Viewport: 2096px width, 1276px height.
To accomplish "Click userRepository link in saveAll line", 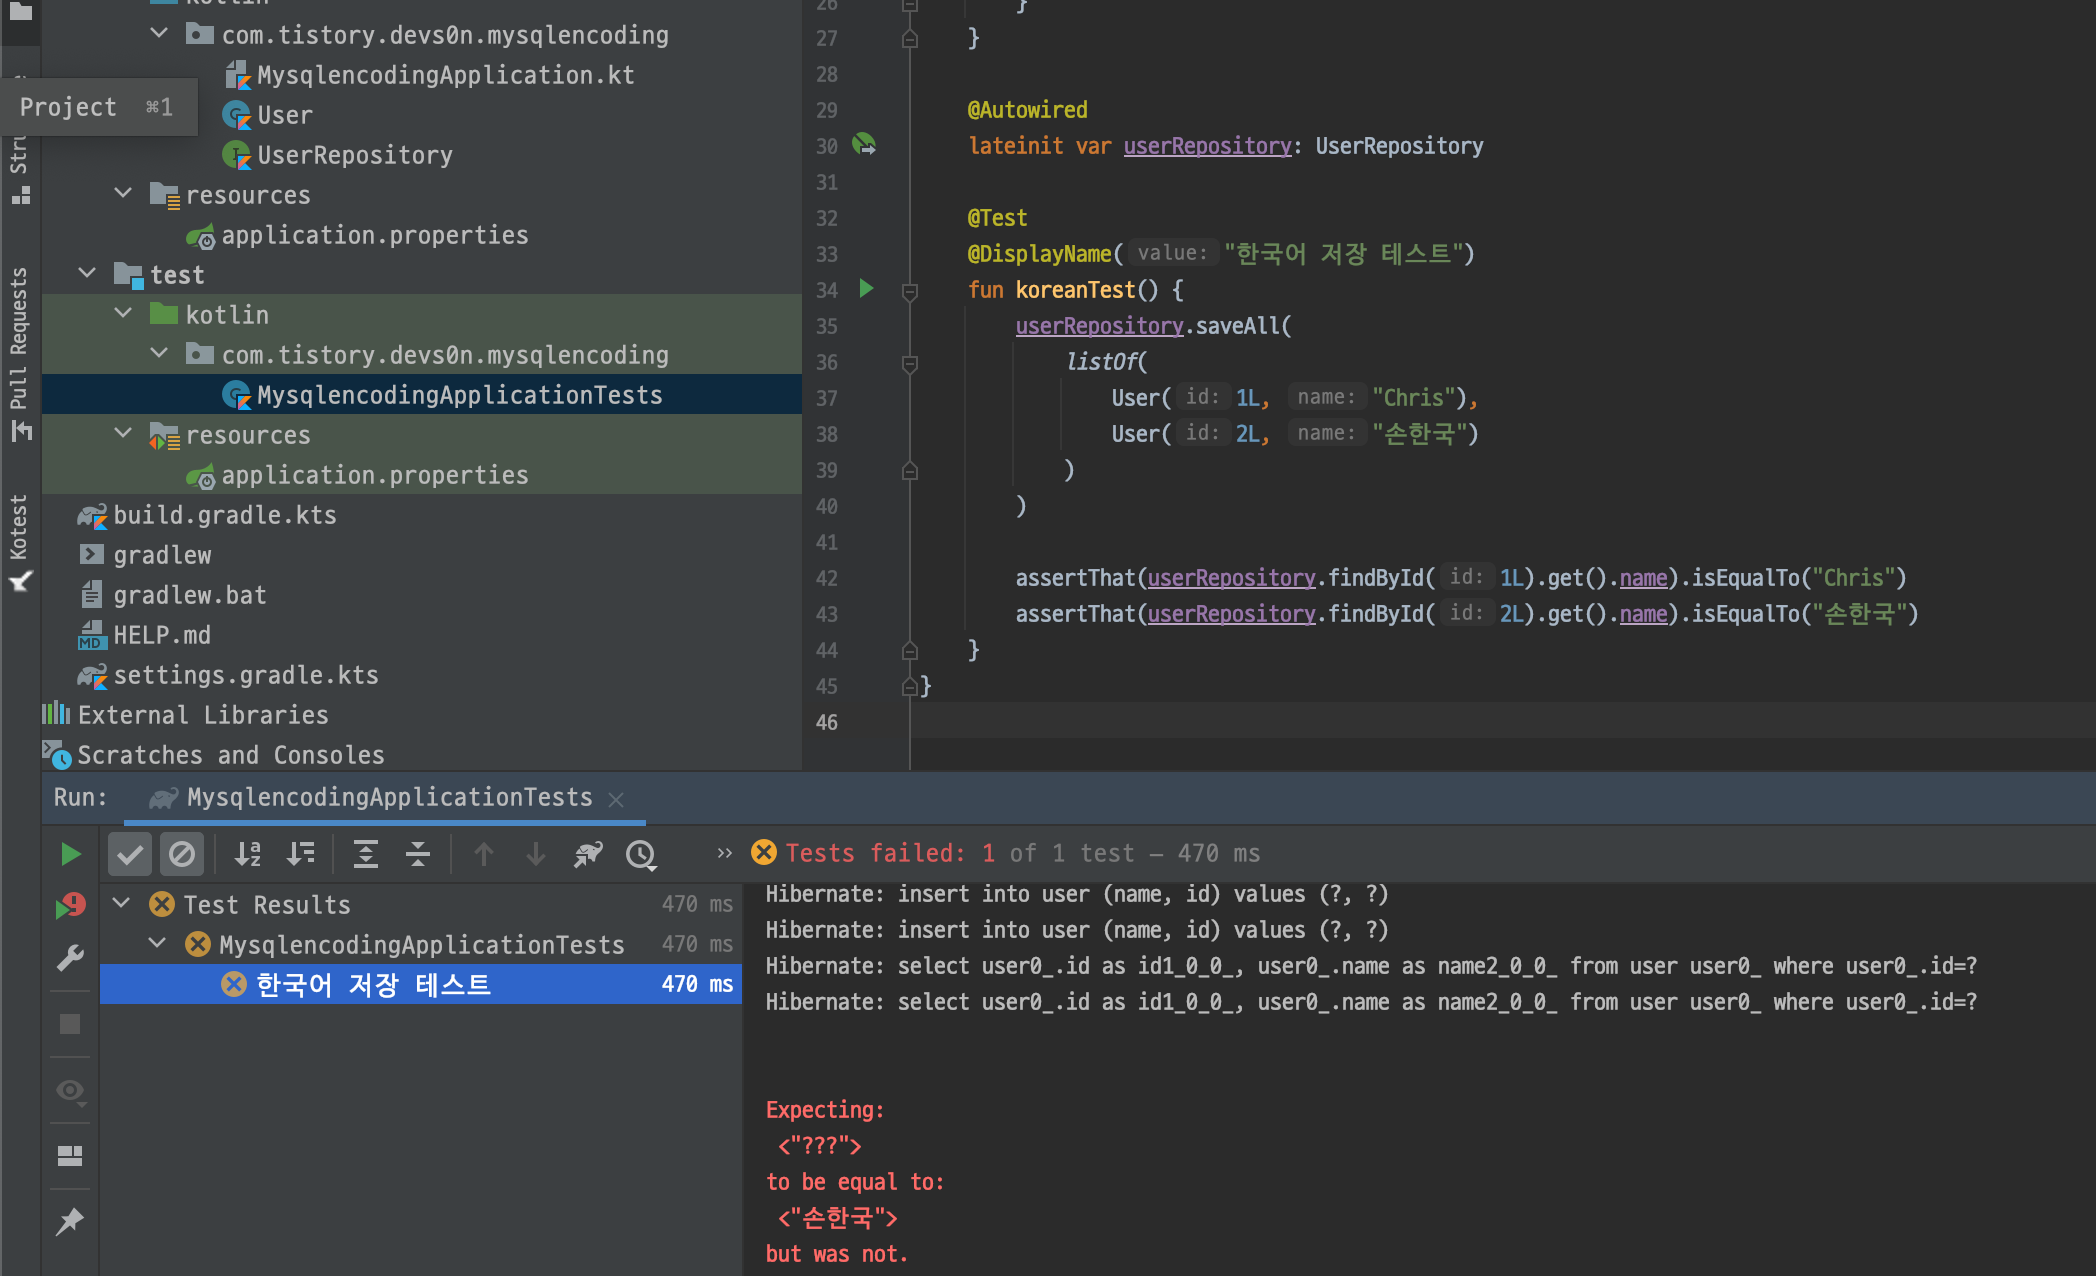I will (x=1099, y=326).
